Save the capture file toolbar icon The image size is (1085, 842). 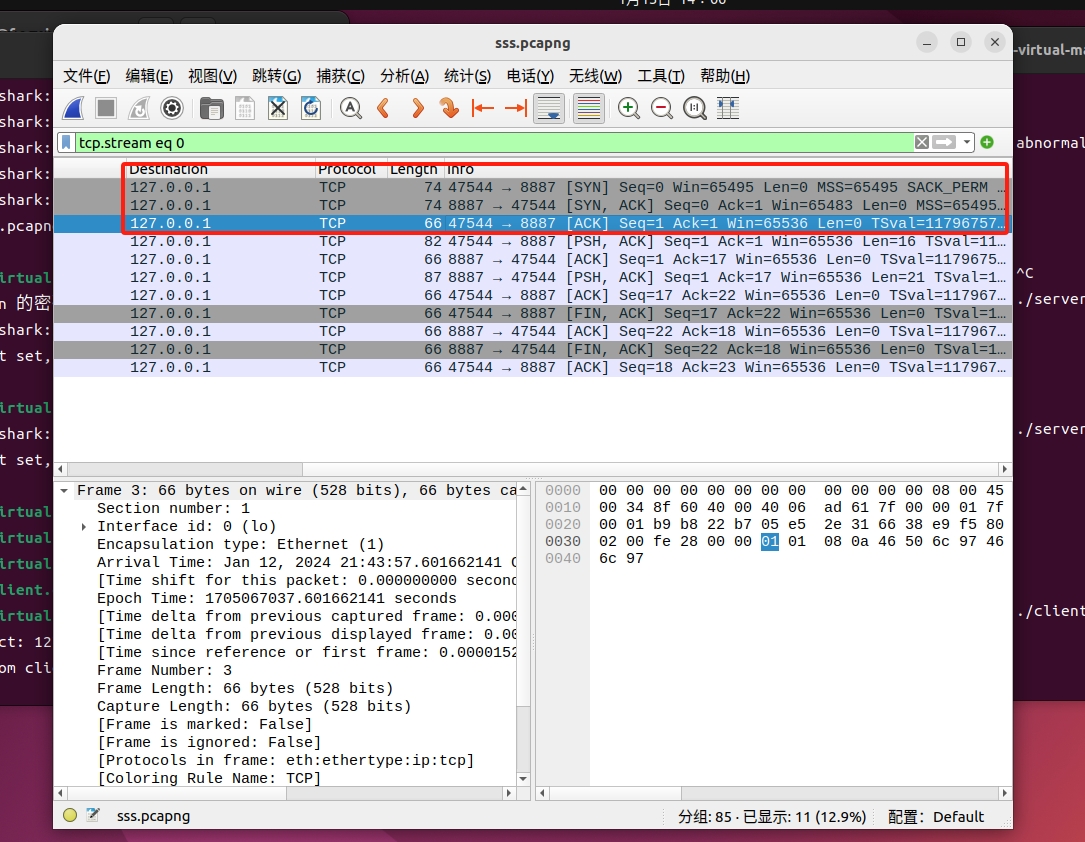(244, 108)
